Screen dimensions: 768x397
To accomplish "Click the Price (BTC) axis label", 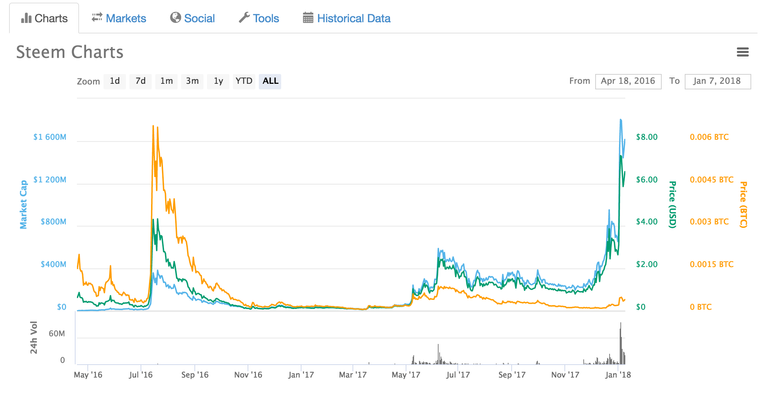I will tap(743, 205).
